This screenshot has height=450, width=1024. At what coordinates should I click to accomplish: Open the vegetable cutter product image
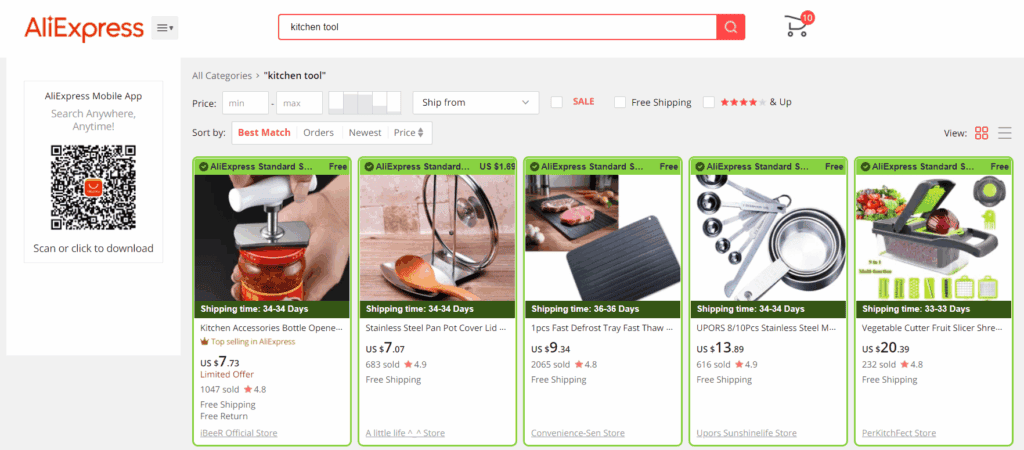[934, 238]
